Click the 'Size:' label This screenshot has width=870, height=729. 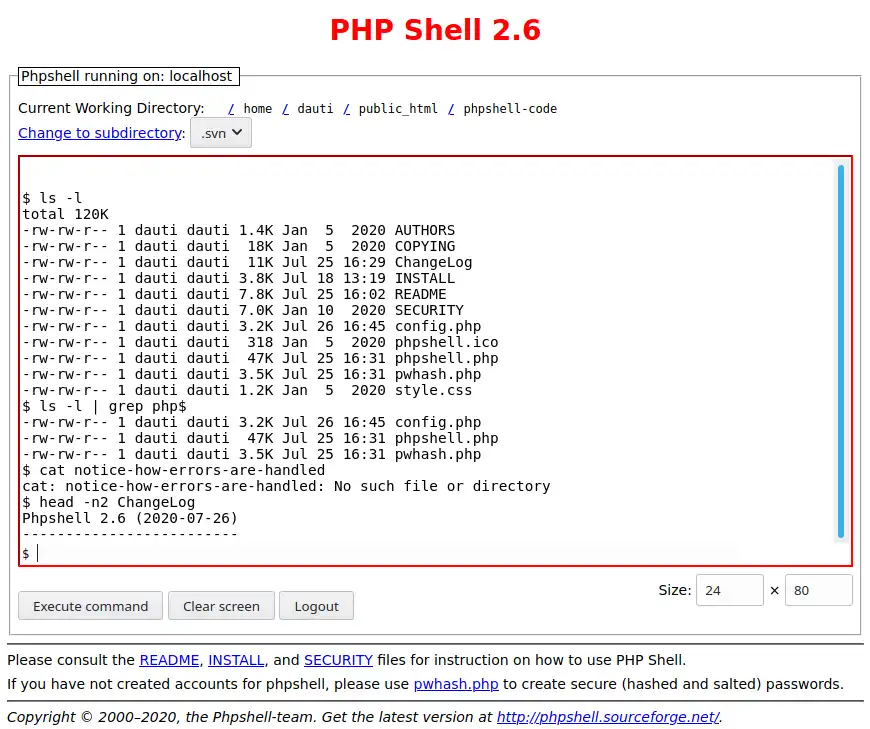pyautogui.click(x=675, y=590)
